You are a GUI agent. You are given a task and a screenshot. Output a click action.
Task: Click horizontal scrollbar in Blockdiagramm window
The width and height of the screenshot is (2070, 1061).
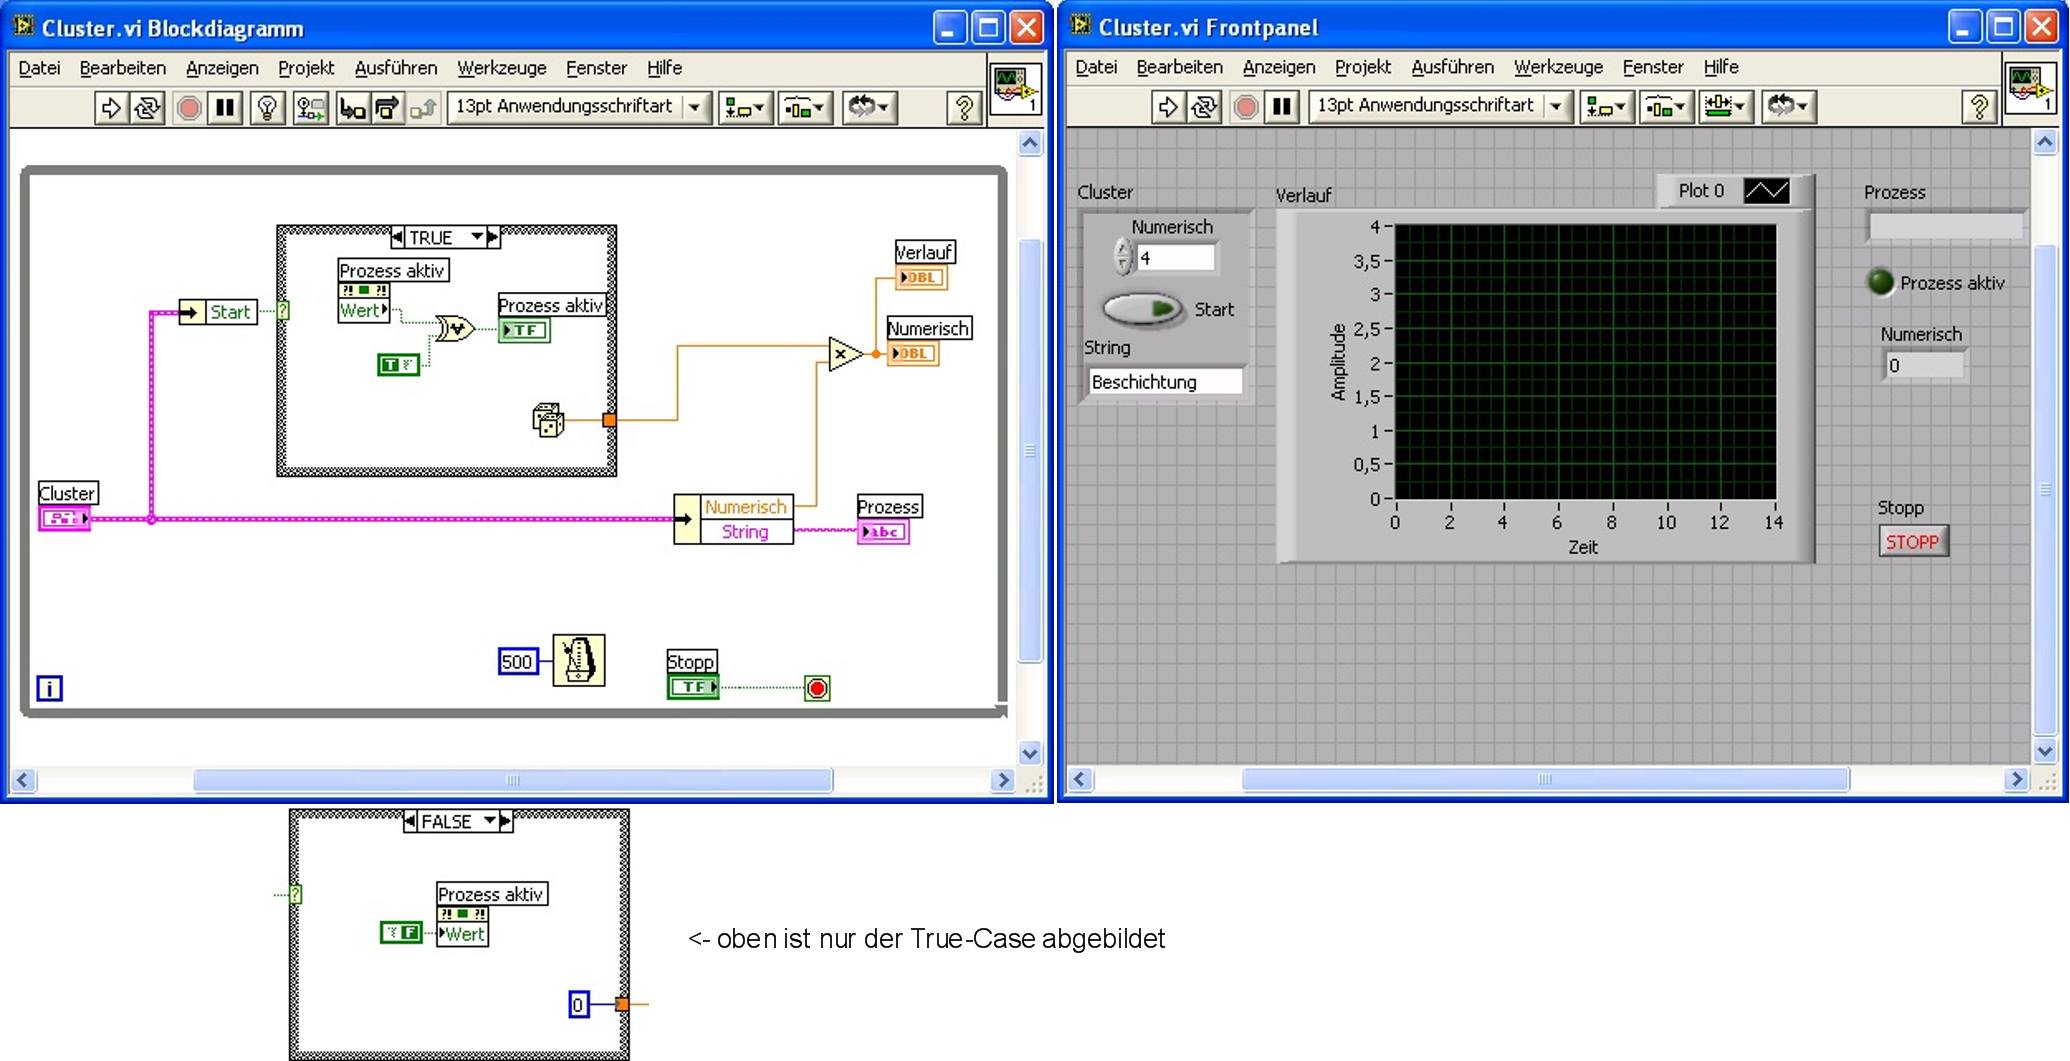tap(512, 780)
